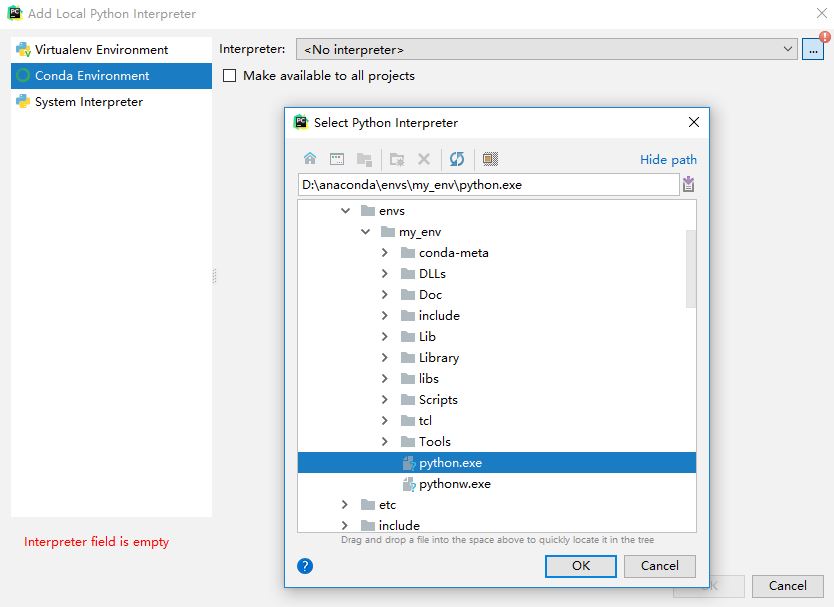Collapse the envs folder
This screenshot has width=834, height=607.
[345, 211]
